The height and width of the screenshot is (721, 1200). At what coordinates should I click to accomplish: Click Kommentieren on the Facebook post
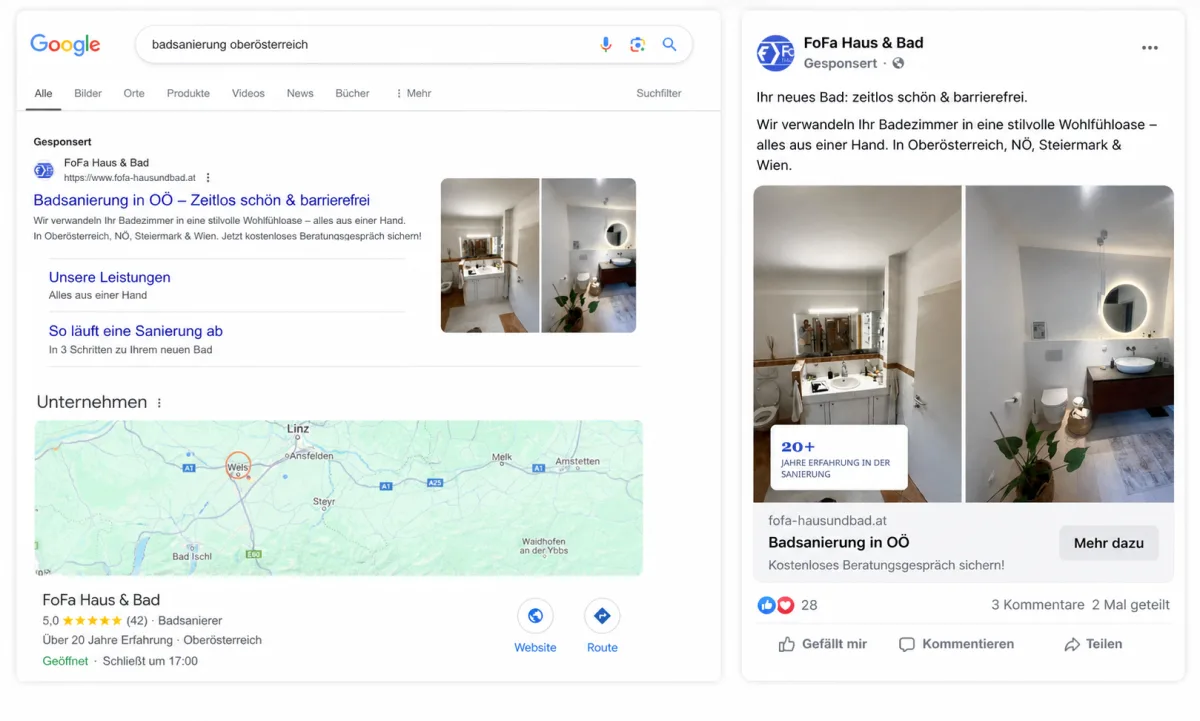pyautogui.click(x=956, y=644)
